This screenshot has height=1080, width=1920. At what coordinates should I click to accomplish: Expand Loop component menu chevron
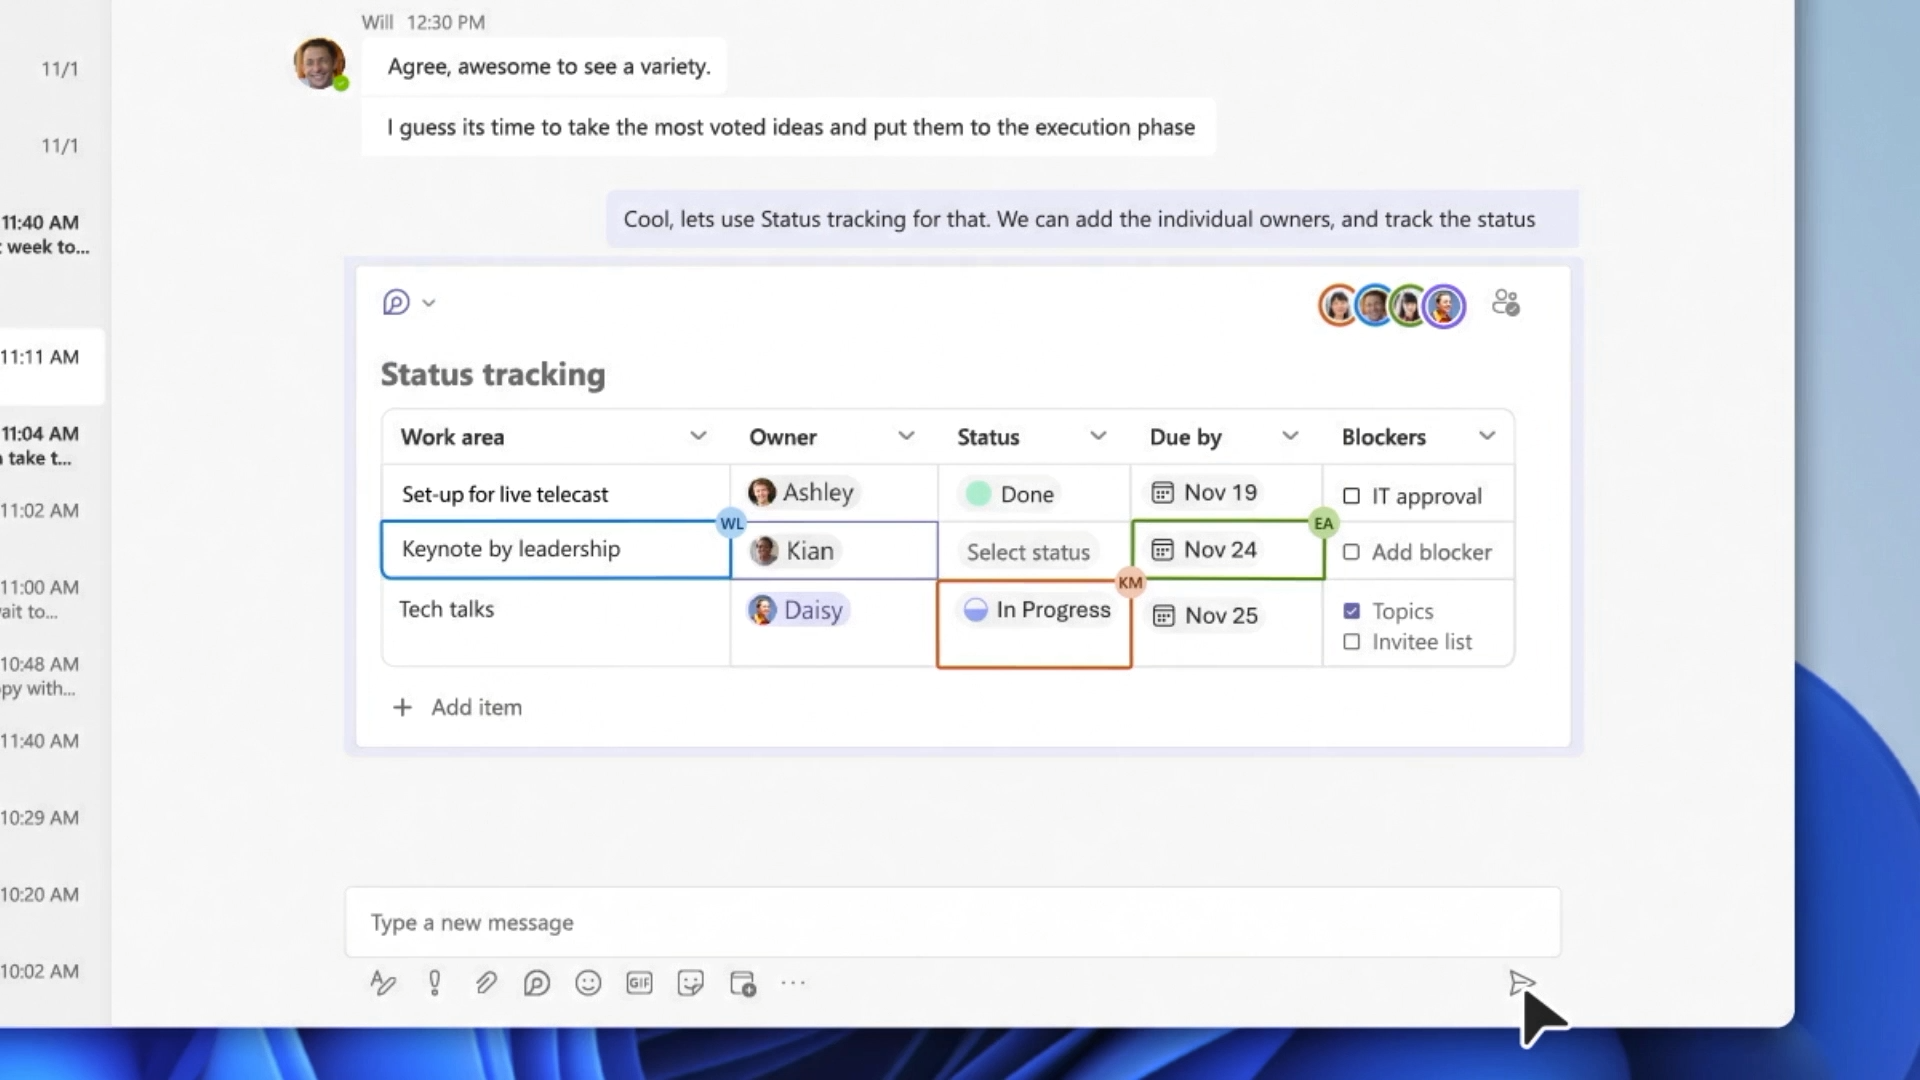(x=429, y=303)
